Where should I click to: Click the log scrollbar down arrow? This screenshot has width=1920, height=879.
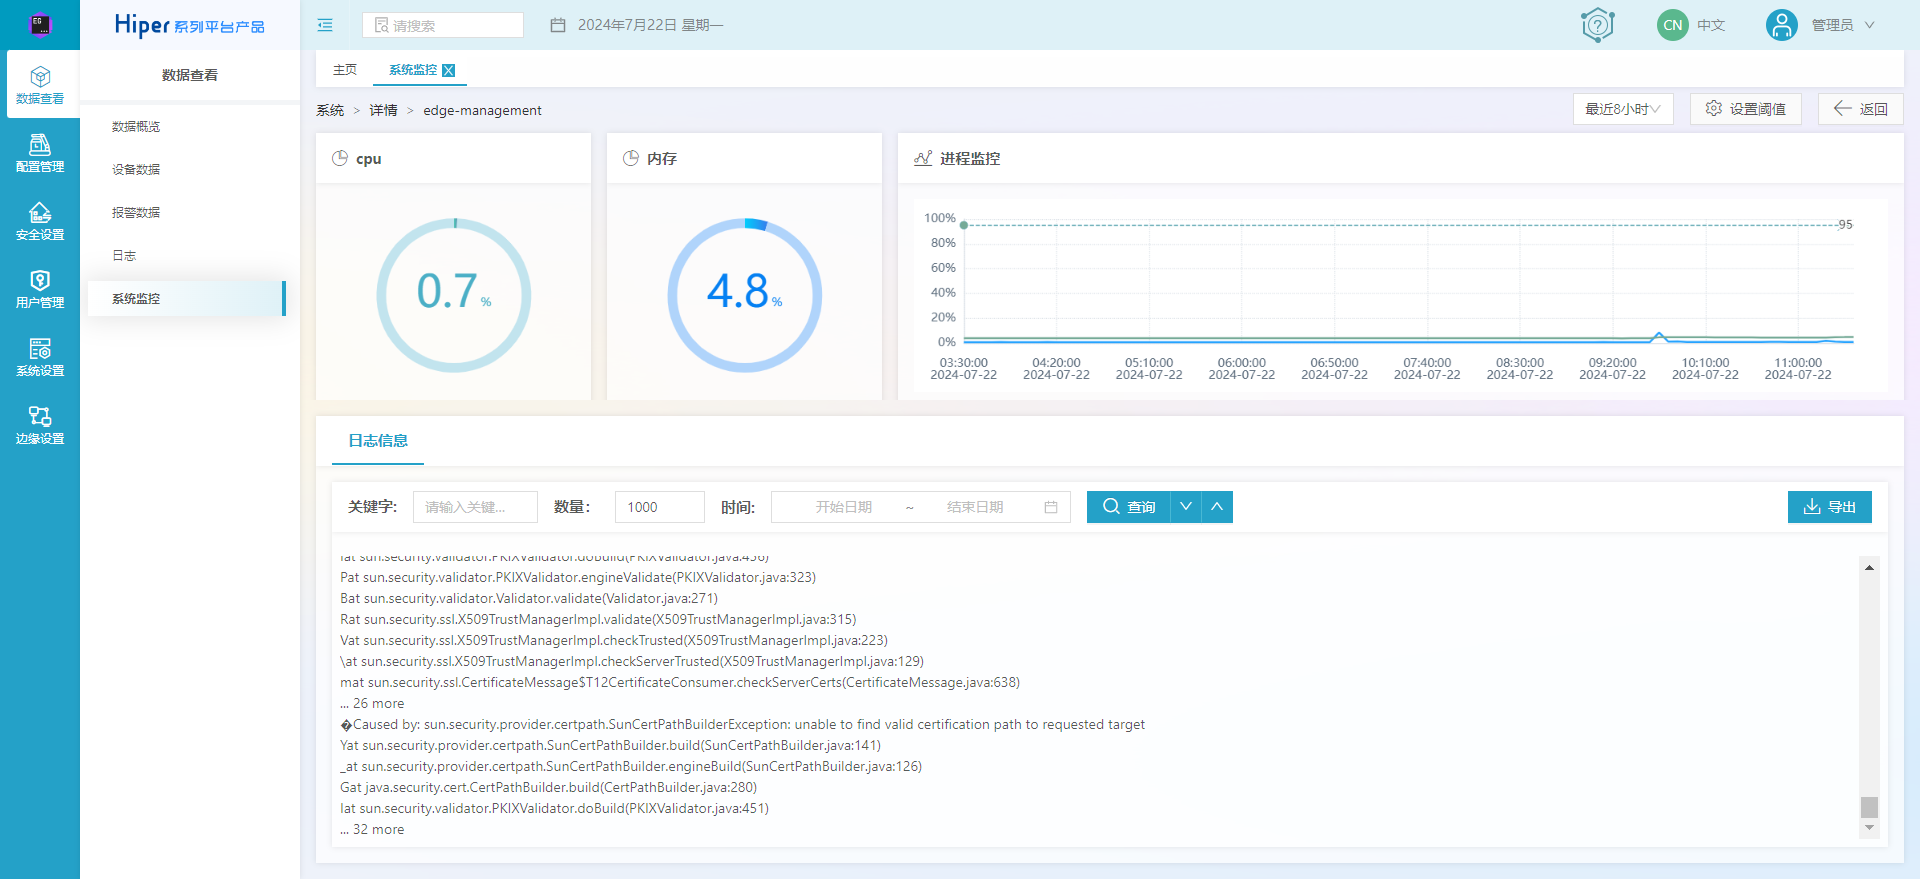pos(1869,828)
